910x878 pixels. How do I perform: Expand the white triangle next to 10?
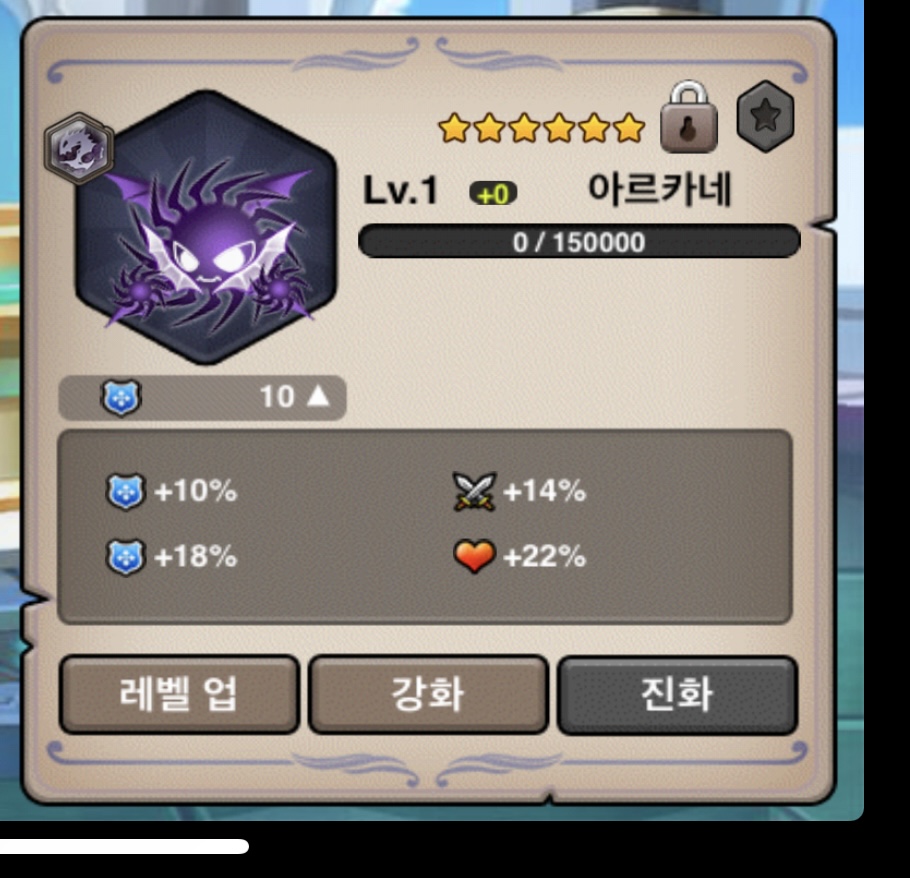[x=318, y=396]
